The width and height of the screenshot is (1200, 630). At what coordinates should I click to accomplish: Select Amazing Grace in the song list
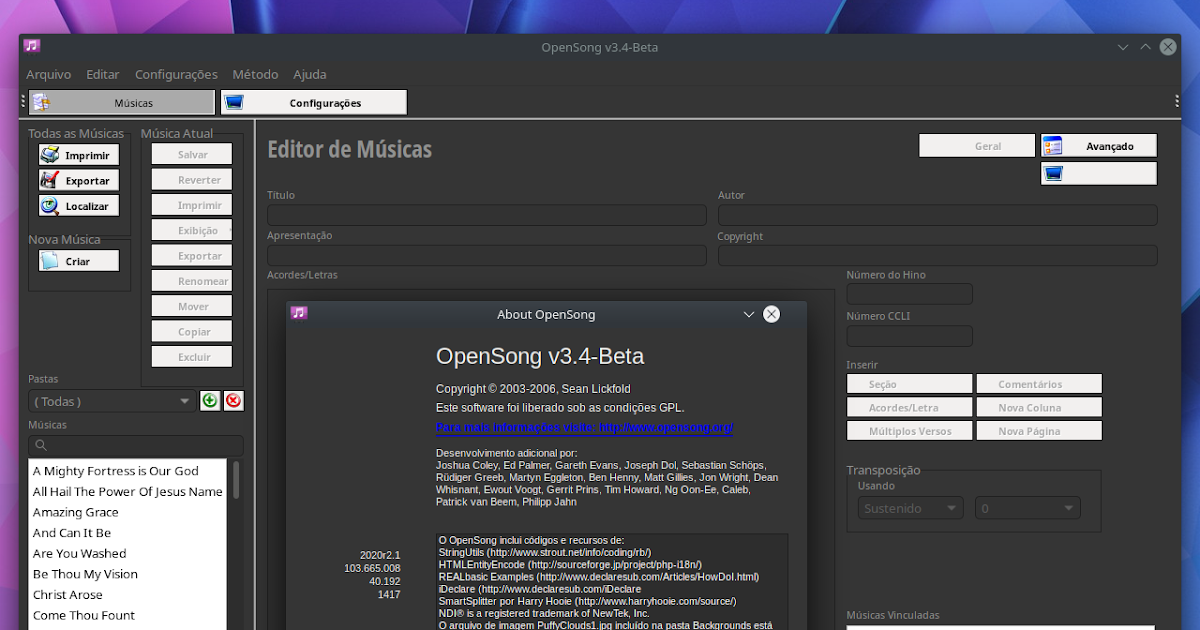(x=77, y=512)
